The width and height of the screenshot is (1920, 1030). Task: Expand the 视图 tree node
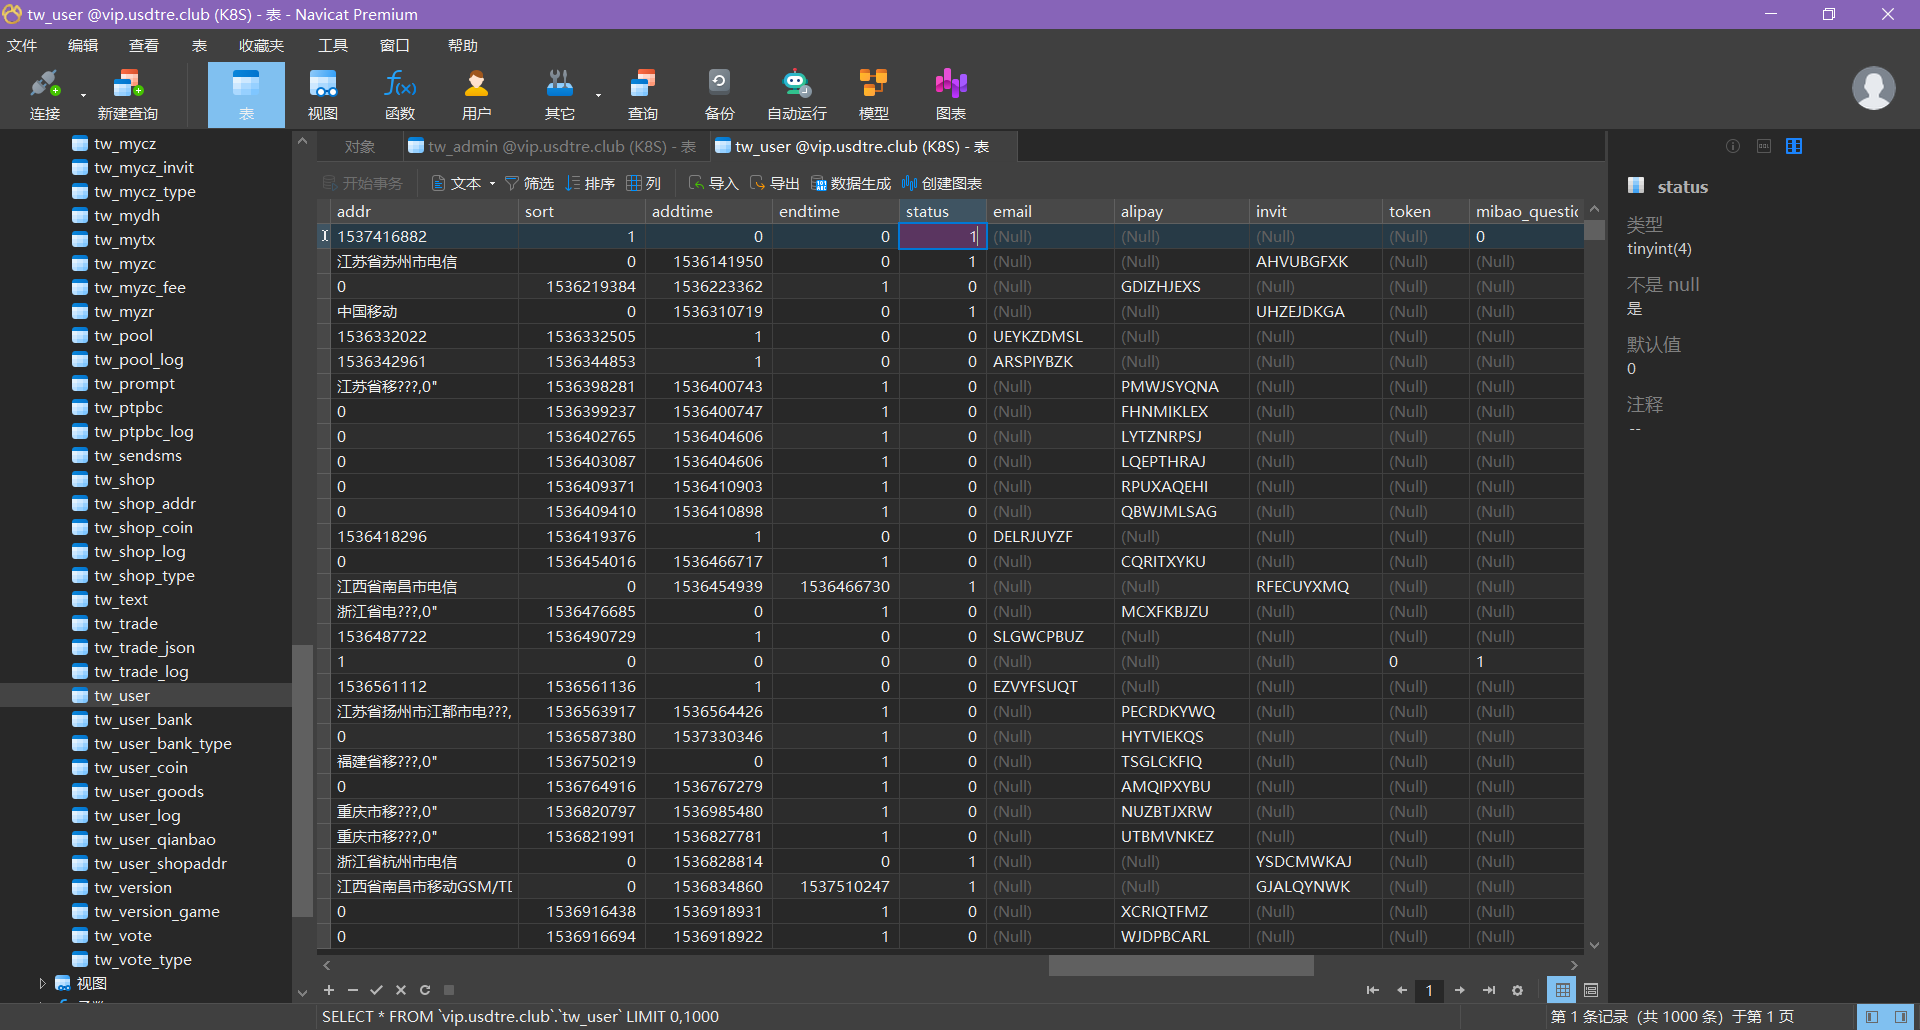(x=42, y=983)
